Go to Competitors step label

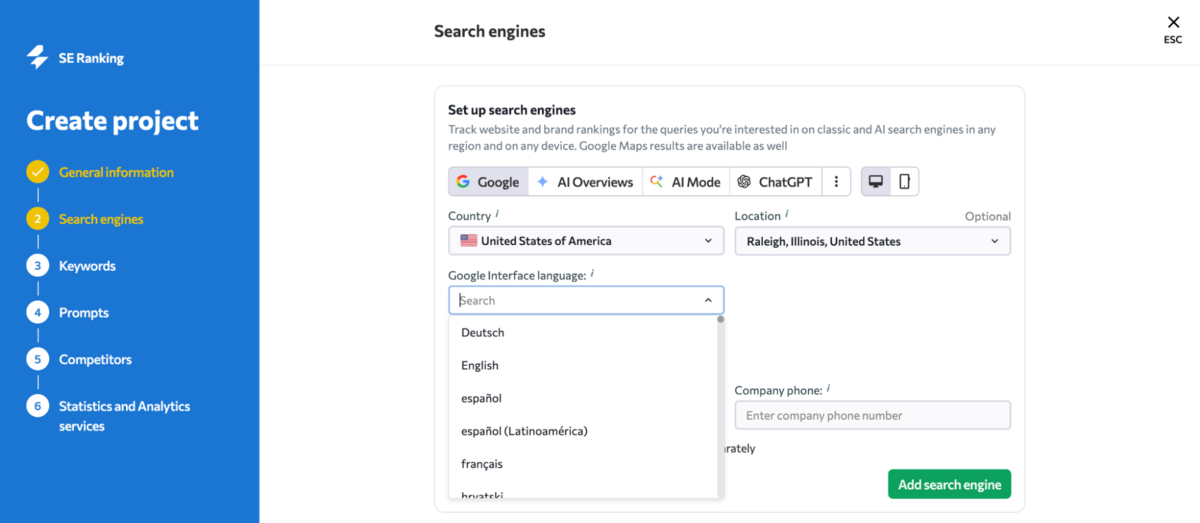click(x=95, y=359)
